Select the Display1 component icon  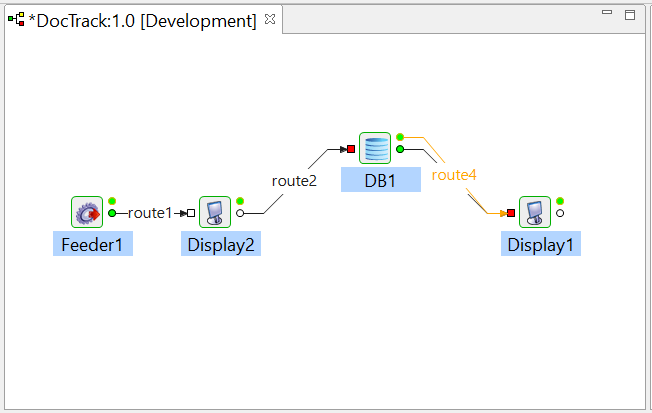pyautogui.click(x=535, y=212)
